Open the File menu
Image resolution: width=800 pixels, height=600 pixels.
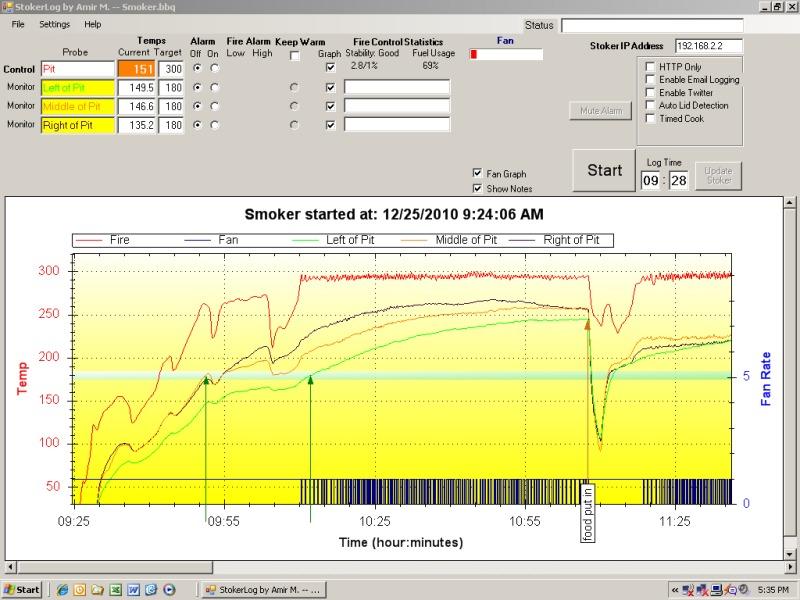[18, 23]
